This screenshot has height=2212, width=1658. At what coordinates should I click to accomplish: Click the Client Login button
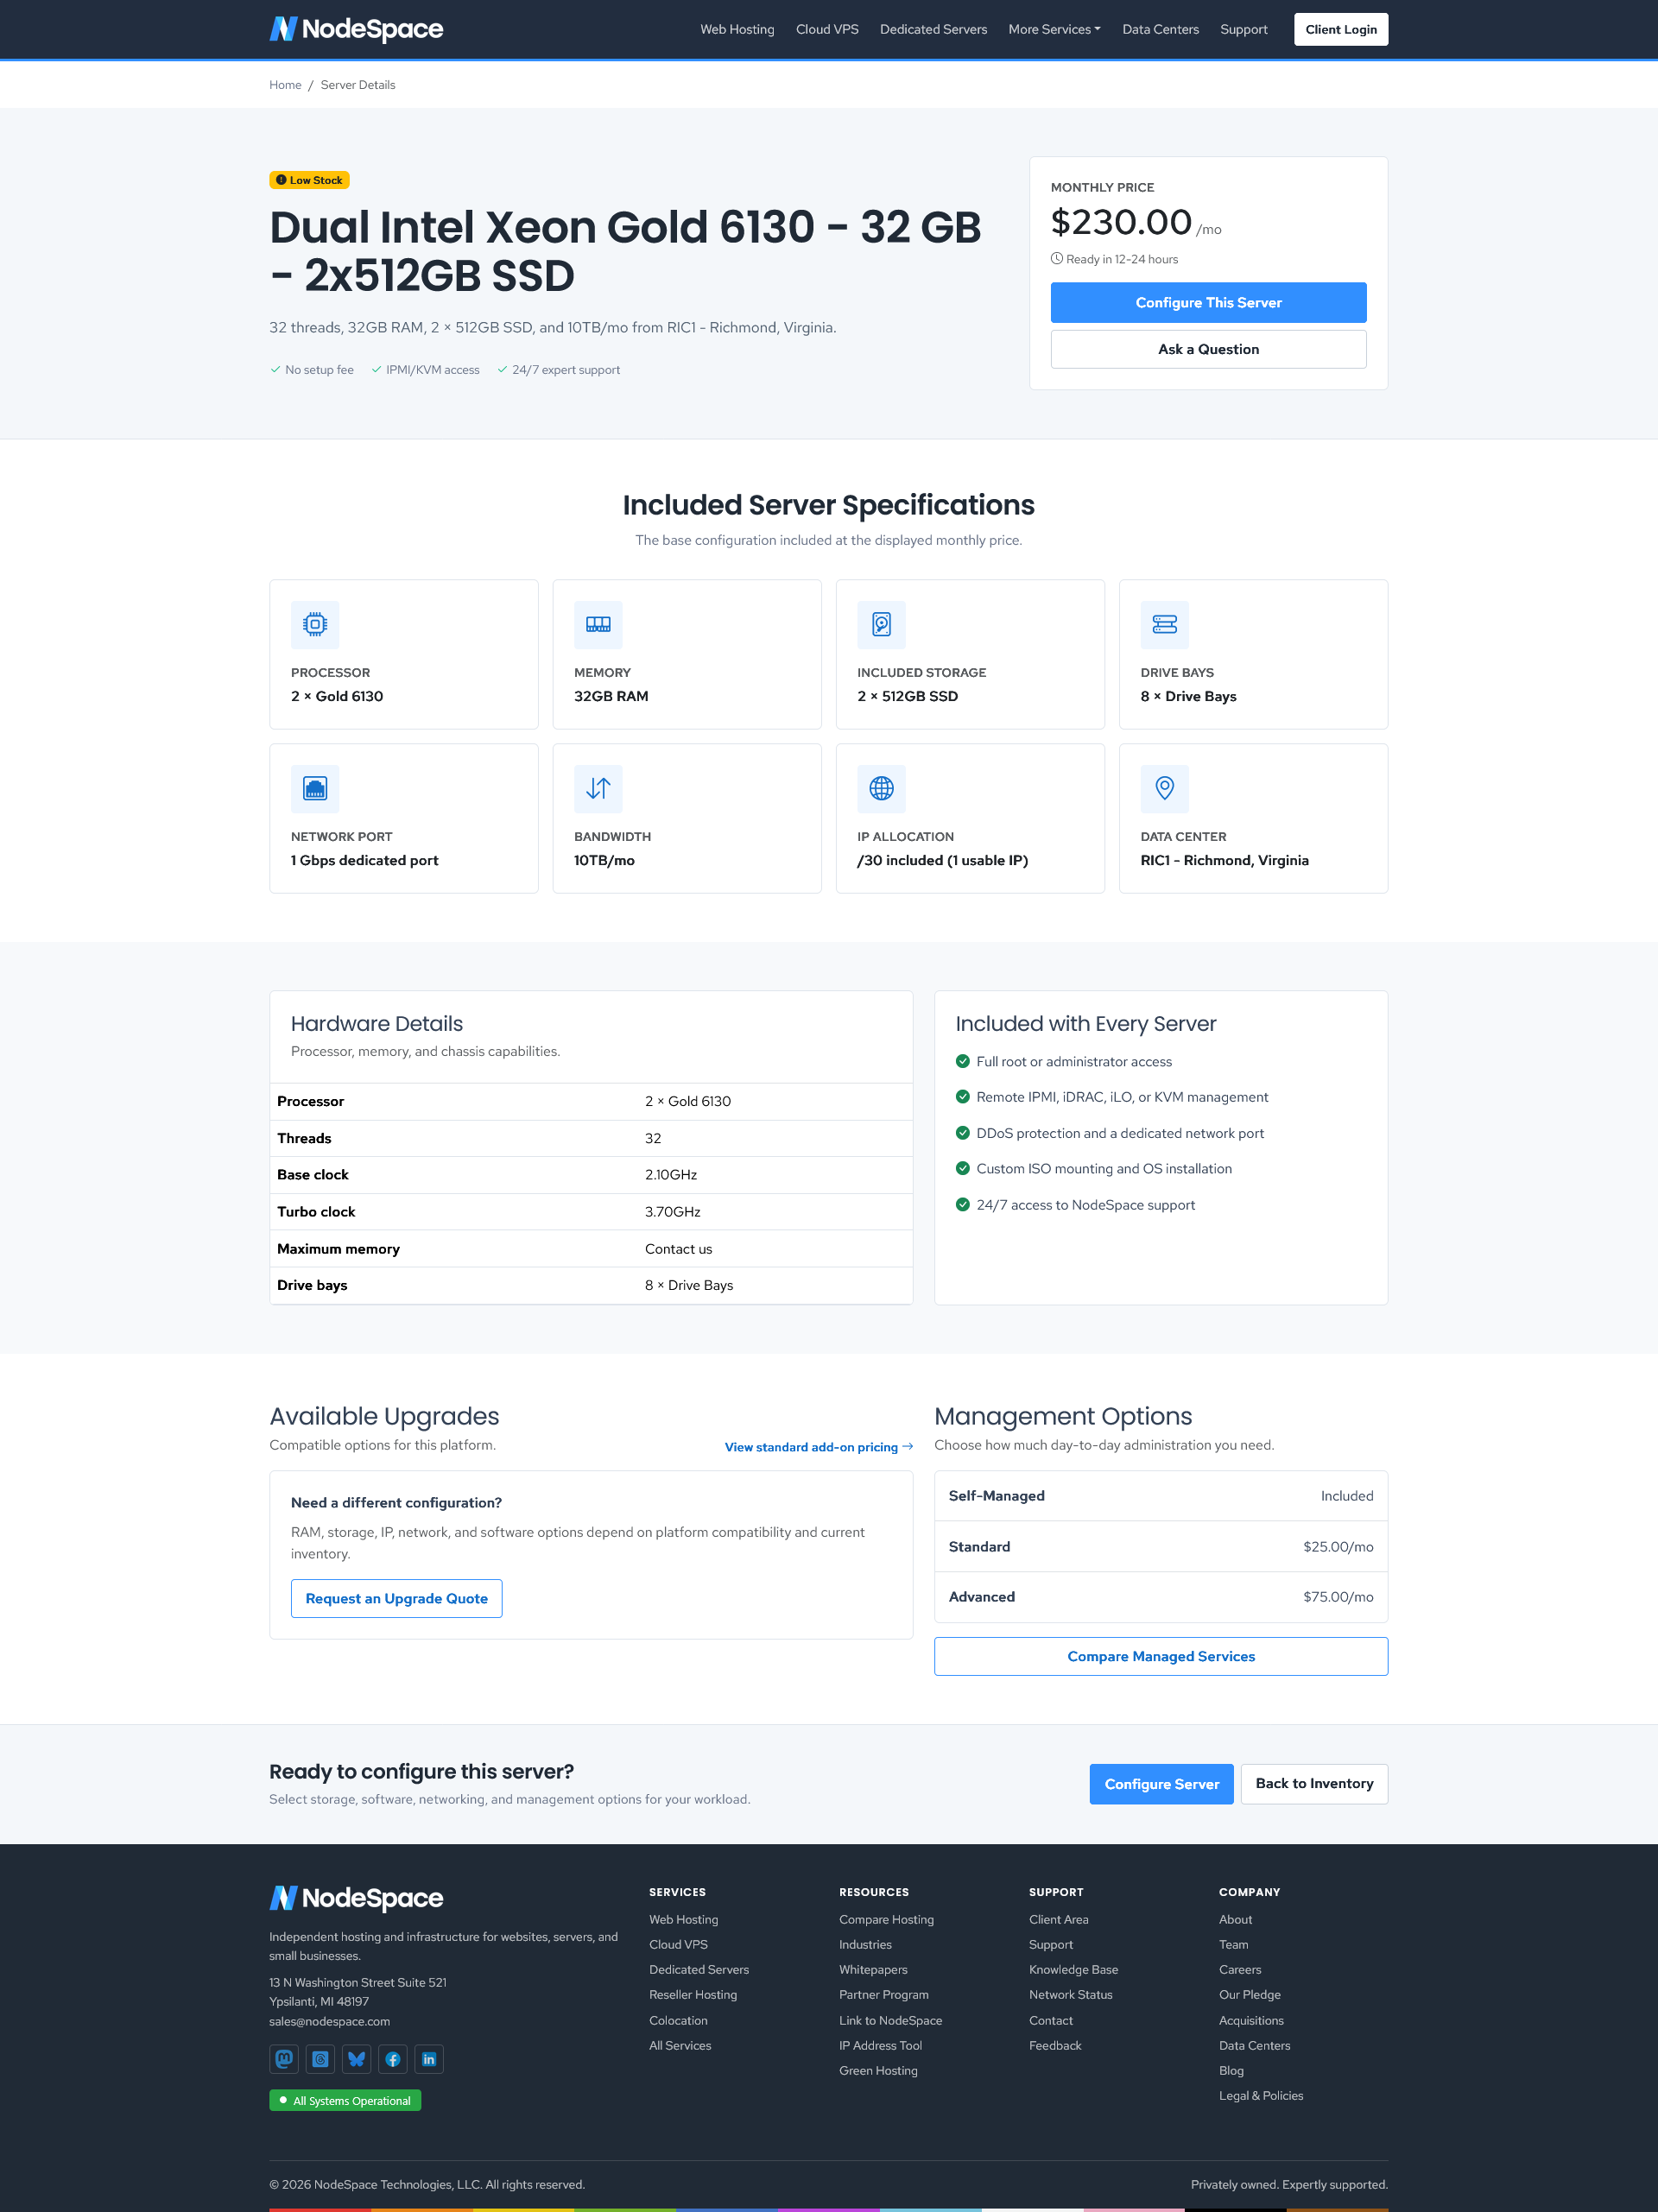pyautogui.click(x=1340, y=29)
